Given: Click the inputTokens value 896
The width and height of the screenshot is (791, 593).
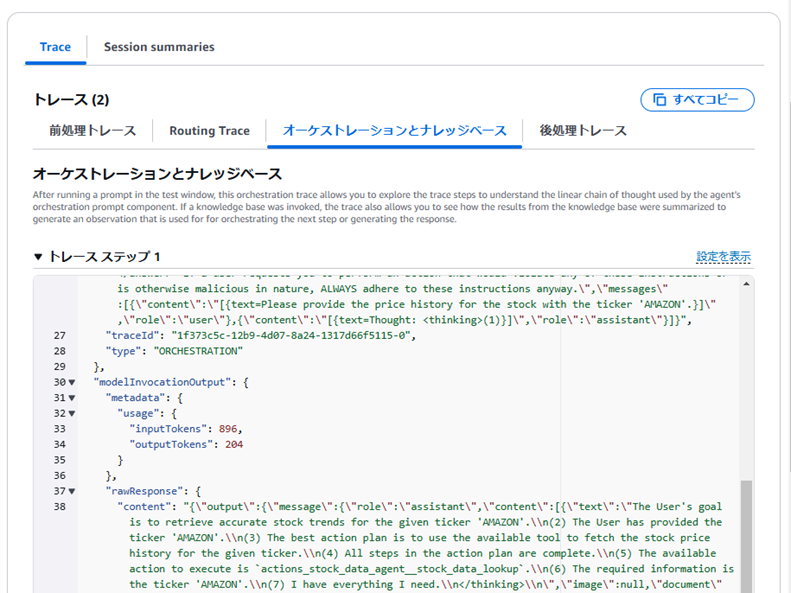Looking at the screenshot, I should point(228,429).
